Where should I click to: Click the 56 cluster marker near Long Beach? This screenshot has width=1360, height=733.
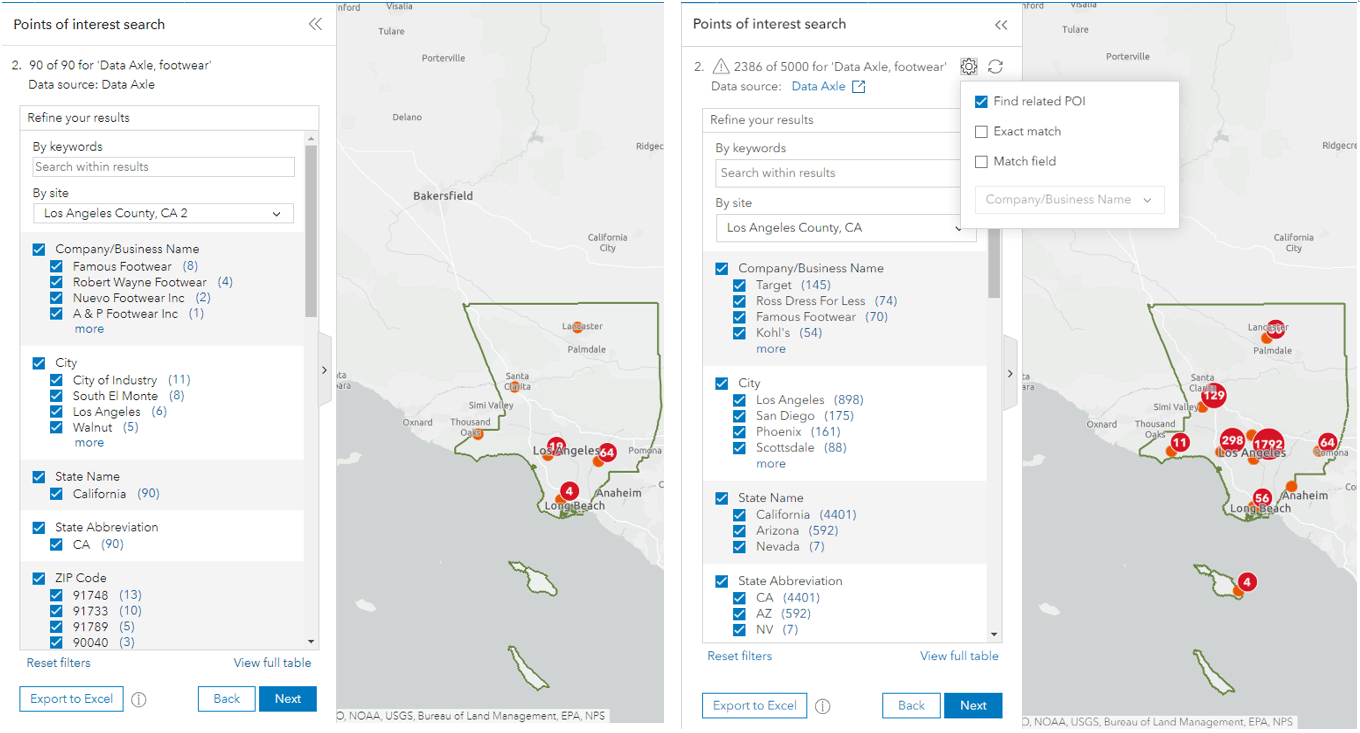[x=1262, y=498]
